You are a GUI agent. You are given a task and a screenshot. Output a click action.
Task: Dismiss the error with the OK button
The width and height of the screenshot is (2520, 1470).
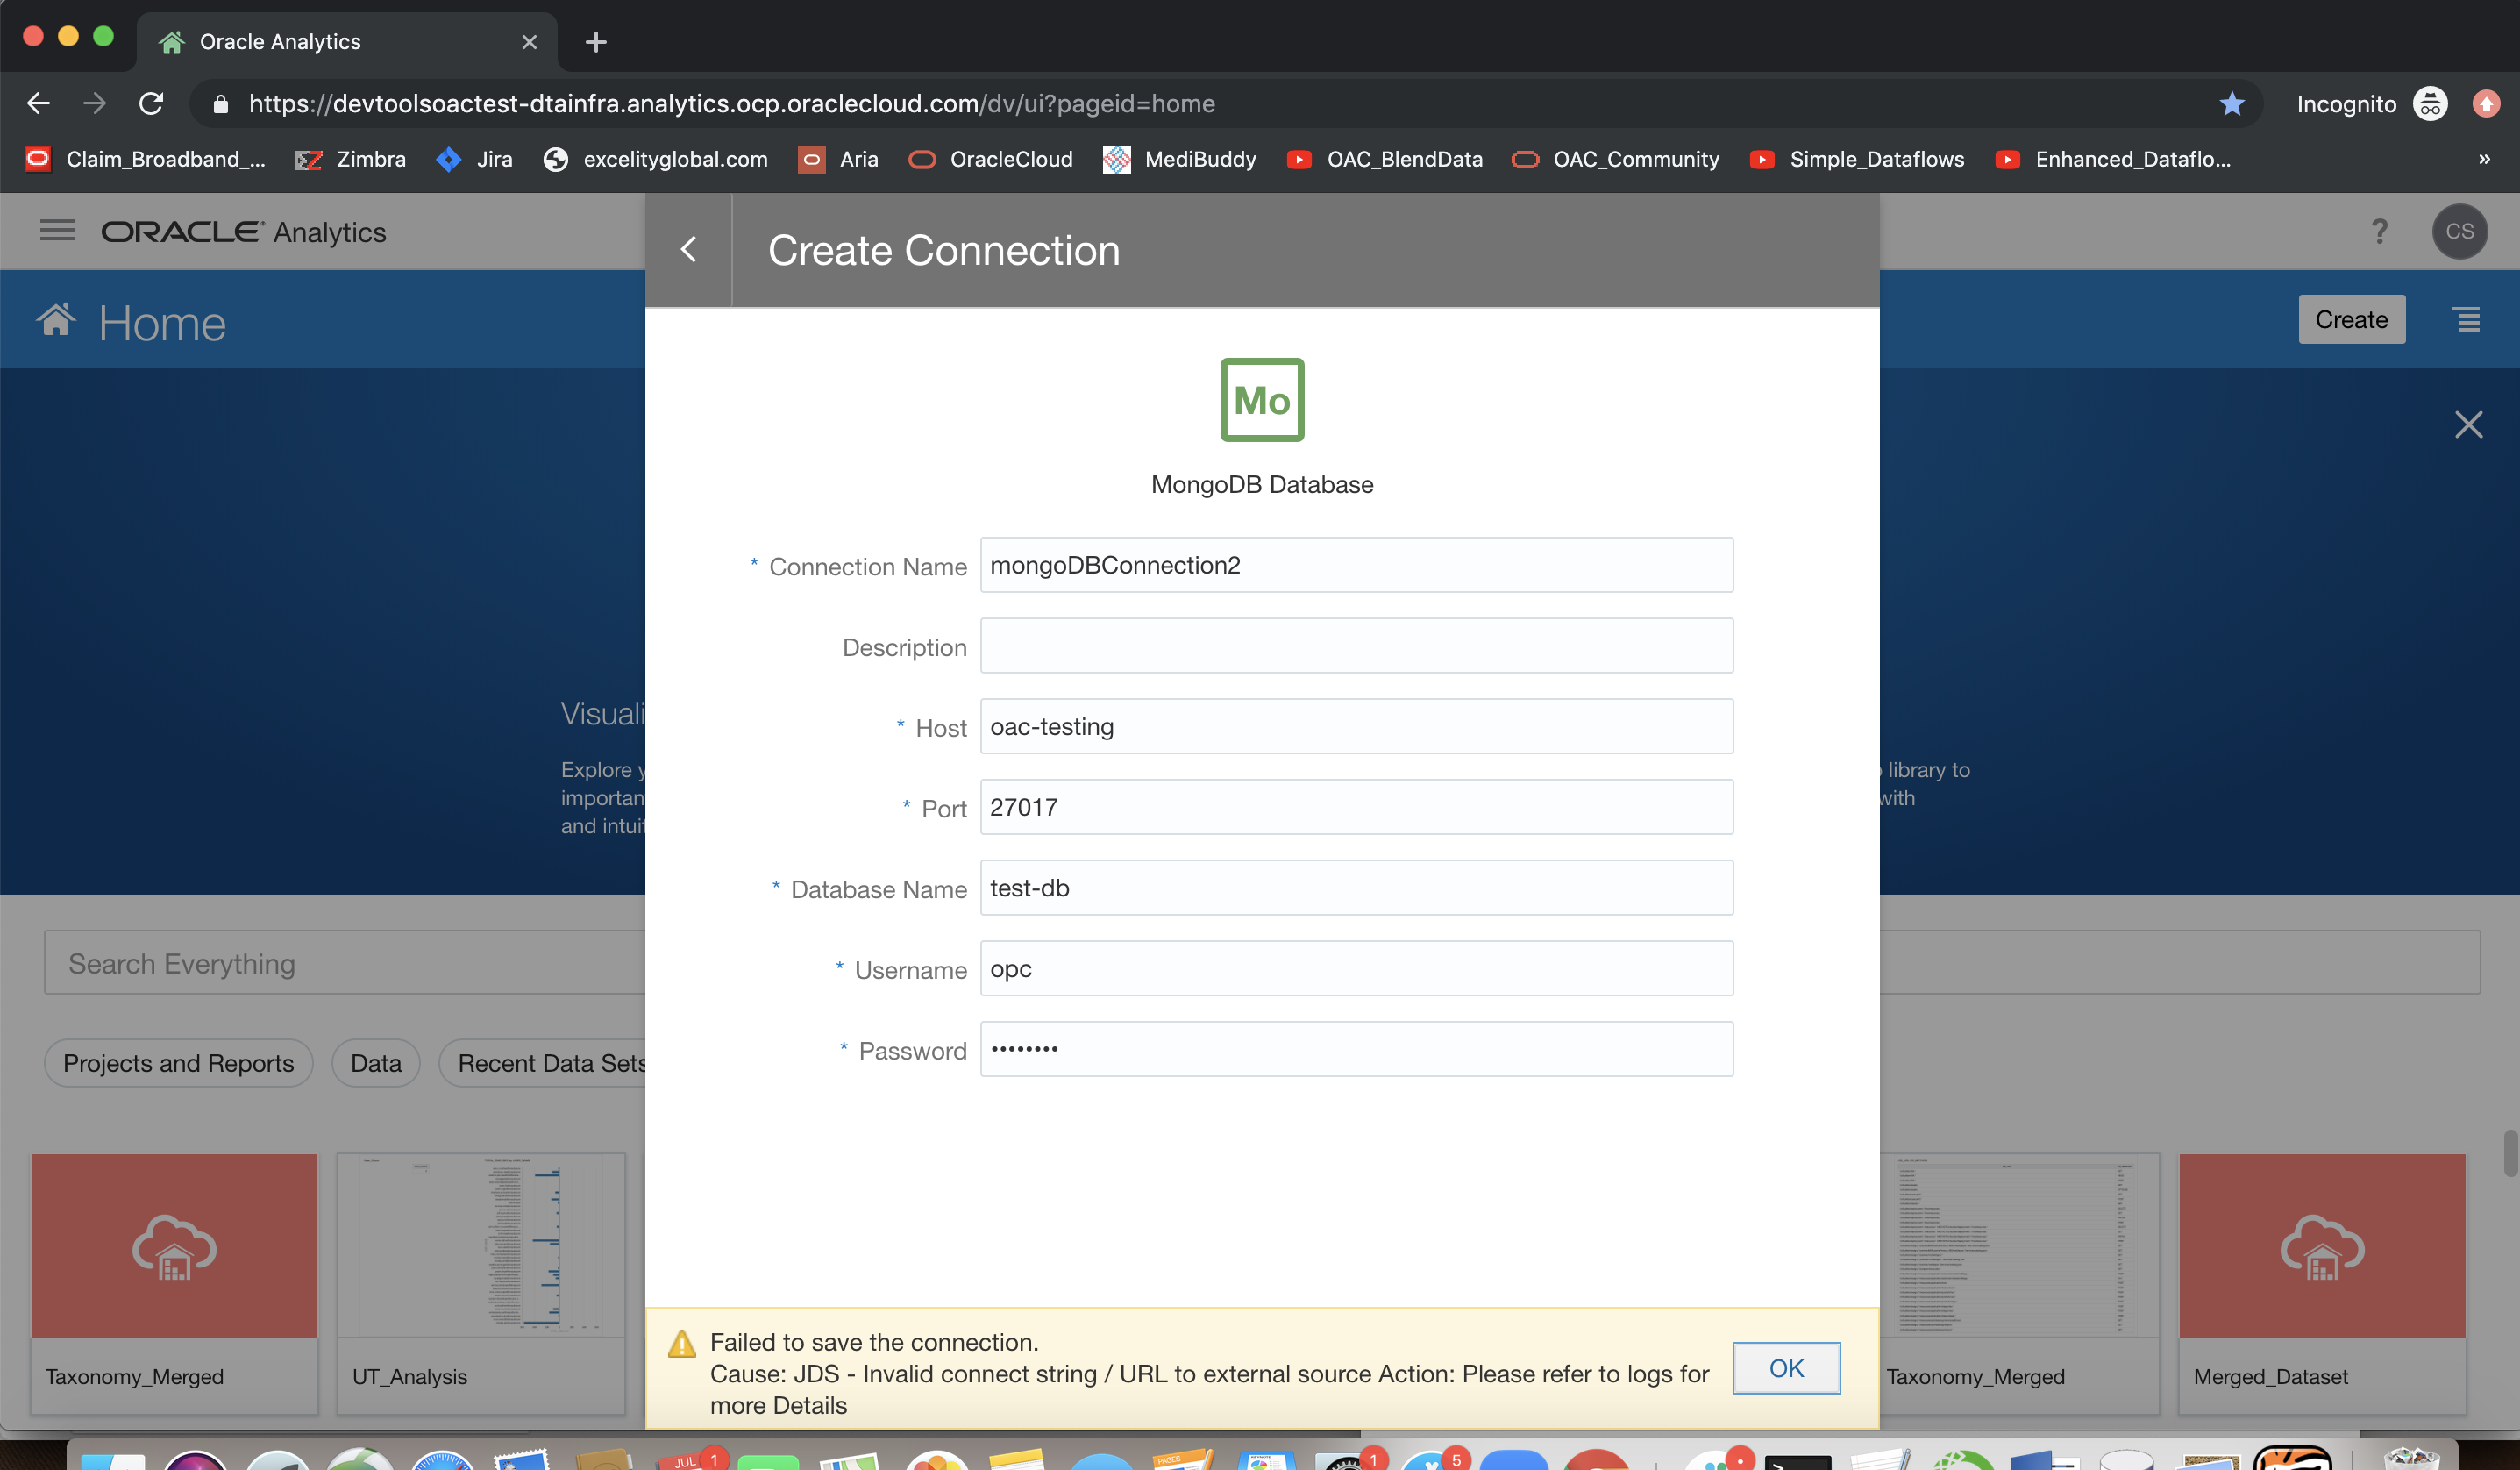click(1786, 1368)
